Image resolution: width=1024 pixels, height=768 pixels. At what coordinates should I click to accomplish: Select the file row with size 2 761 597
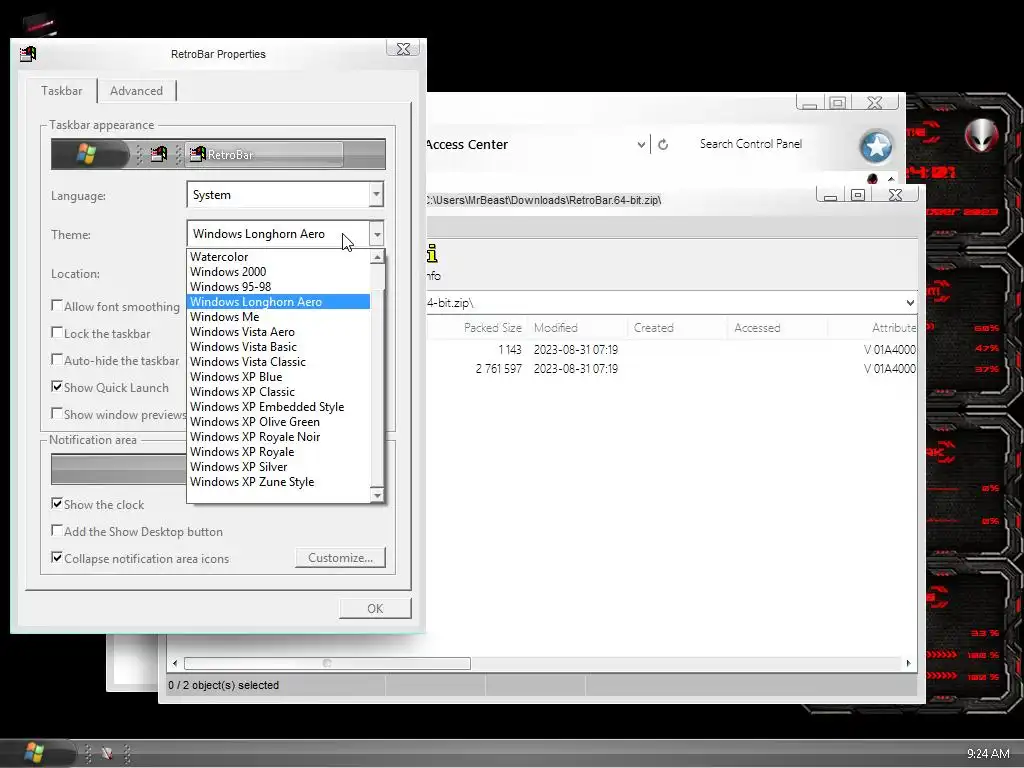pos(672,369)
